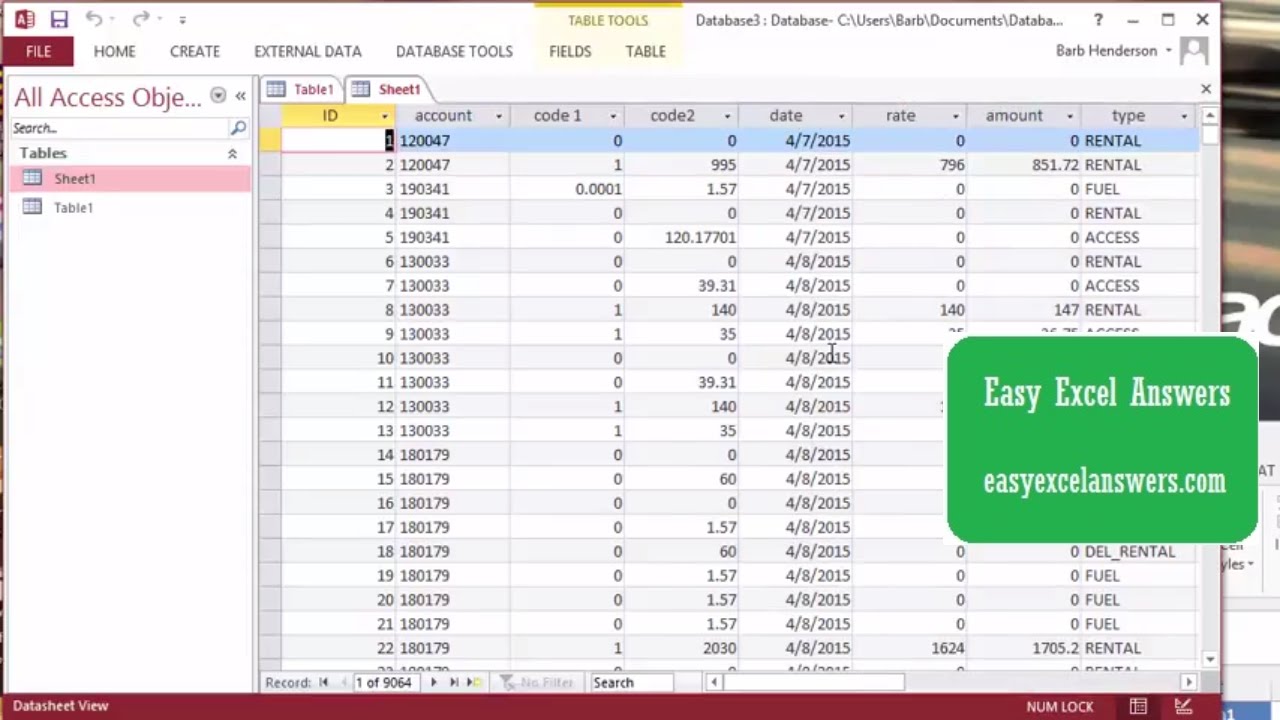
Task: Go to the first record
Action: [x=323, y=683]
